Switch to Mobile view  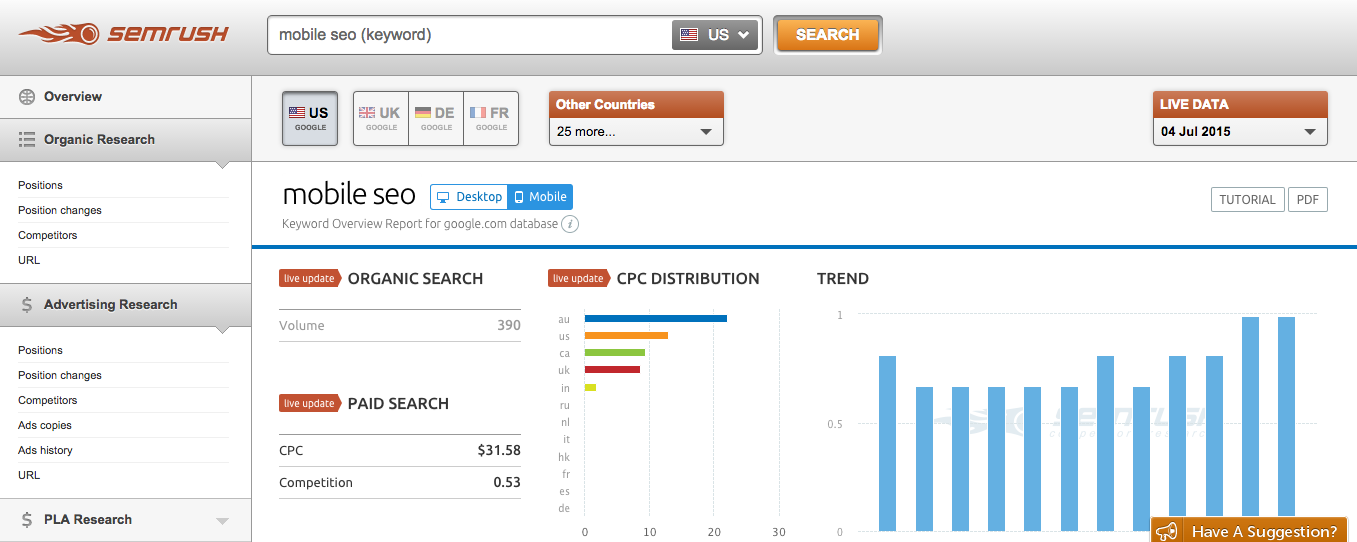[540, 197]
